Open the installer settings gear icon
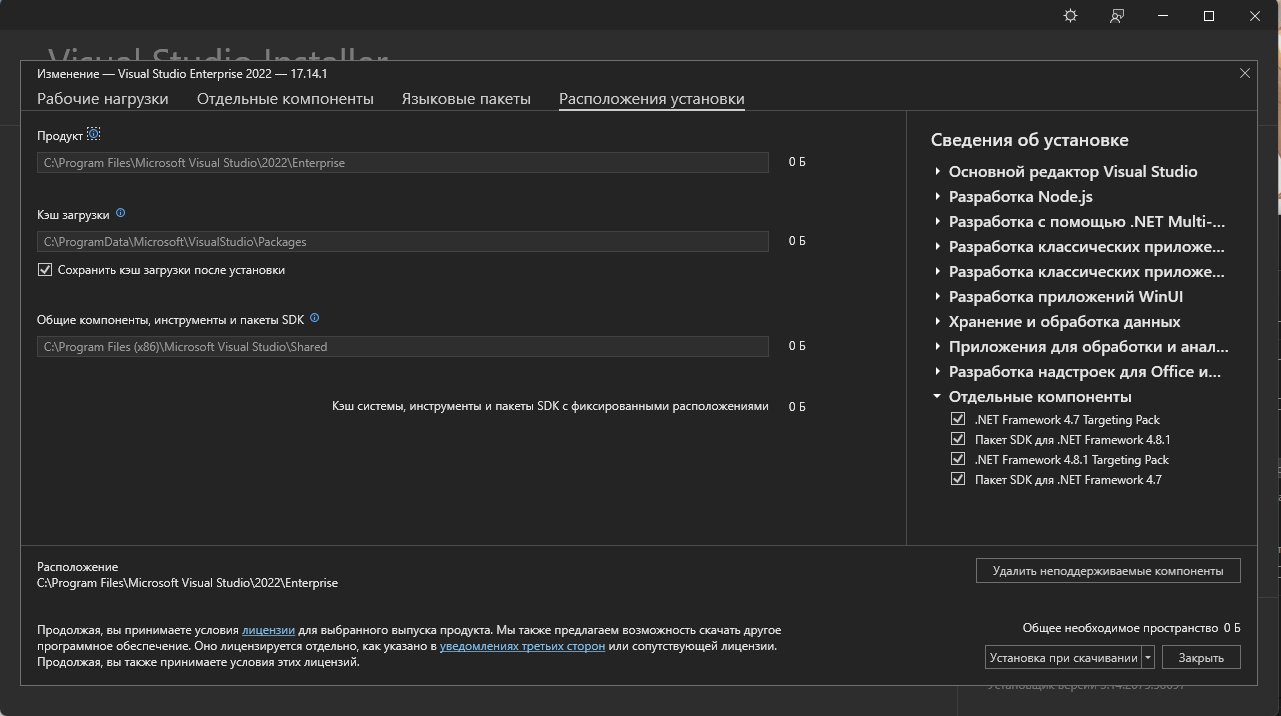This screenshot has height=716, width=1281. tap(1070, 16)
